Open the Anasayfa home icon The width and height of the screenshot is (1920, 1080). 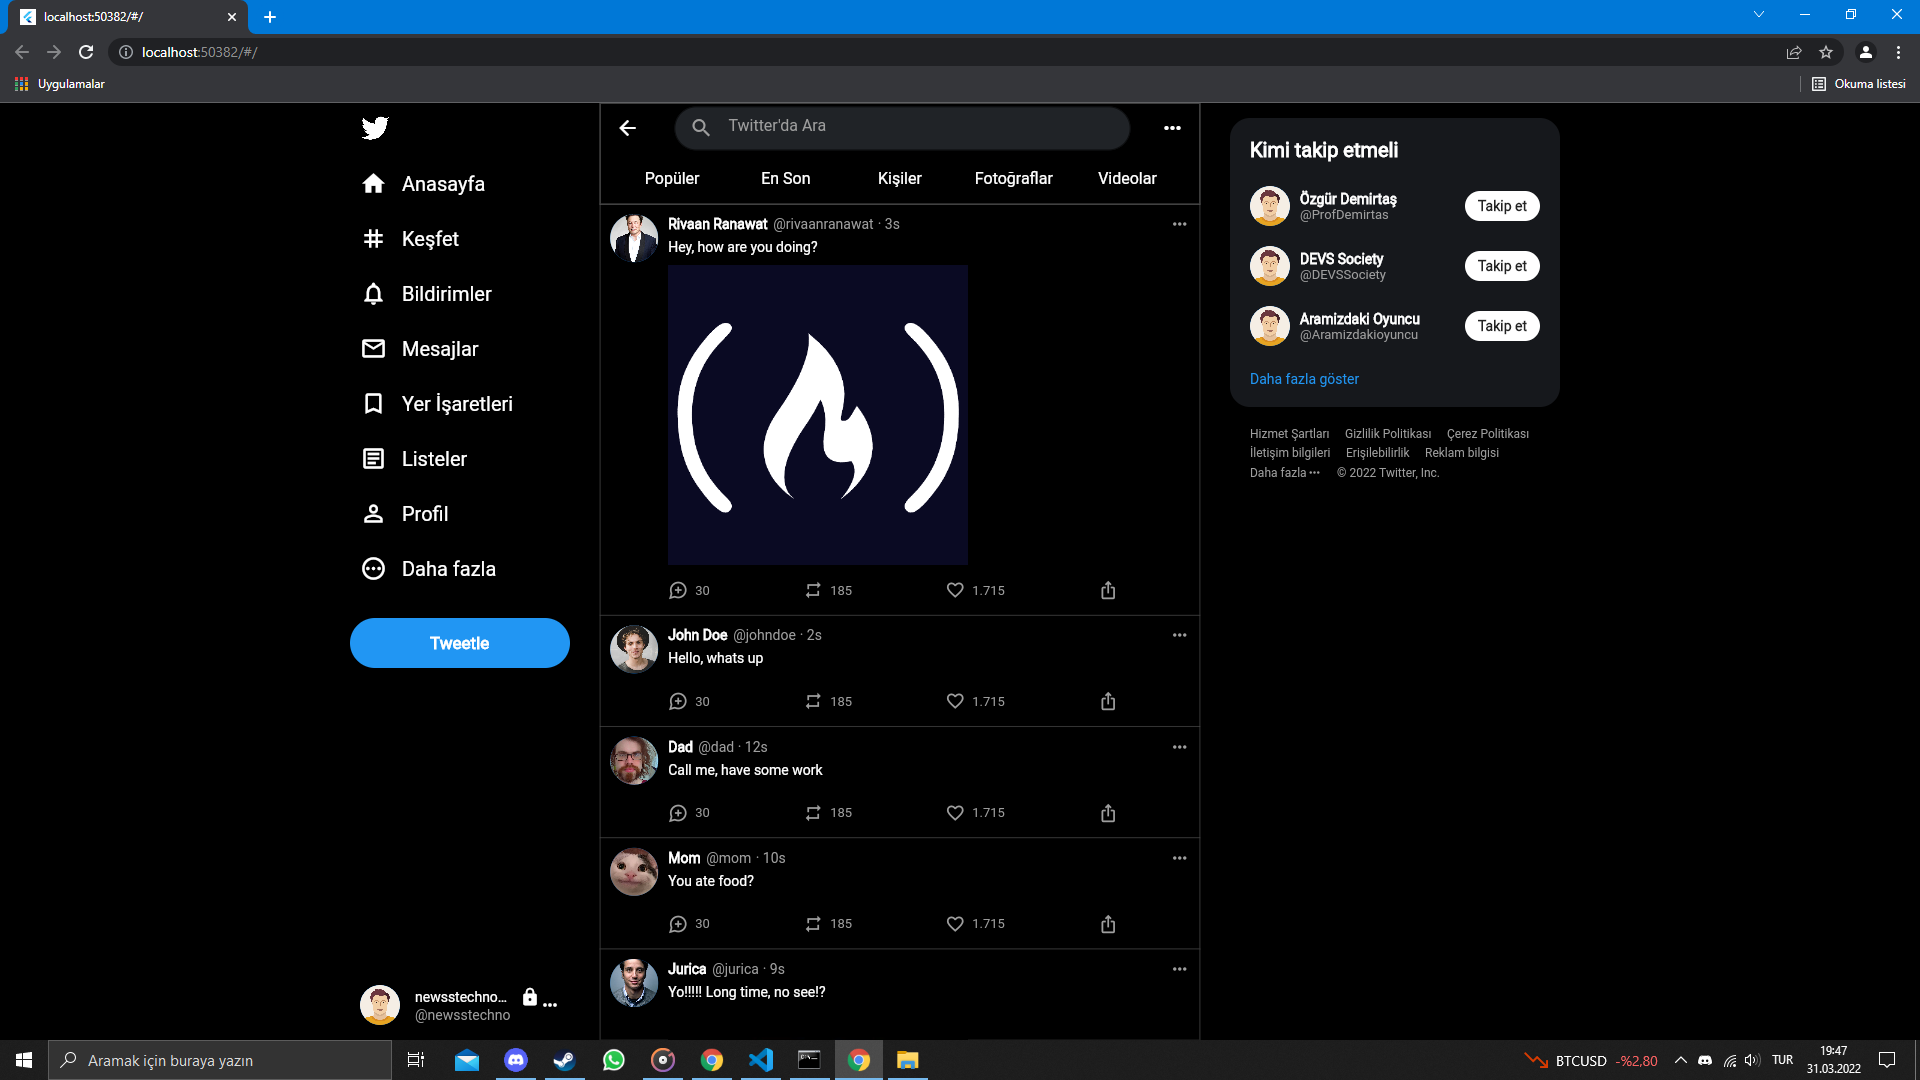tap(373, 184)
